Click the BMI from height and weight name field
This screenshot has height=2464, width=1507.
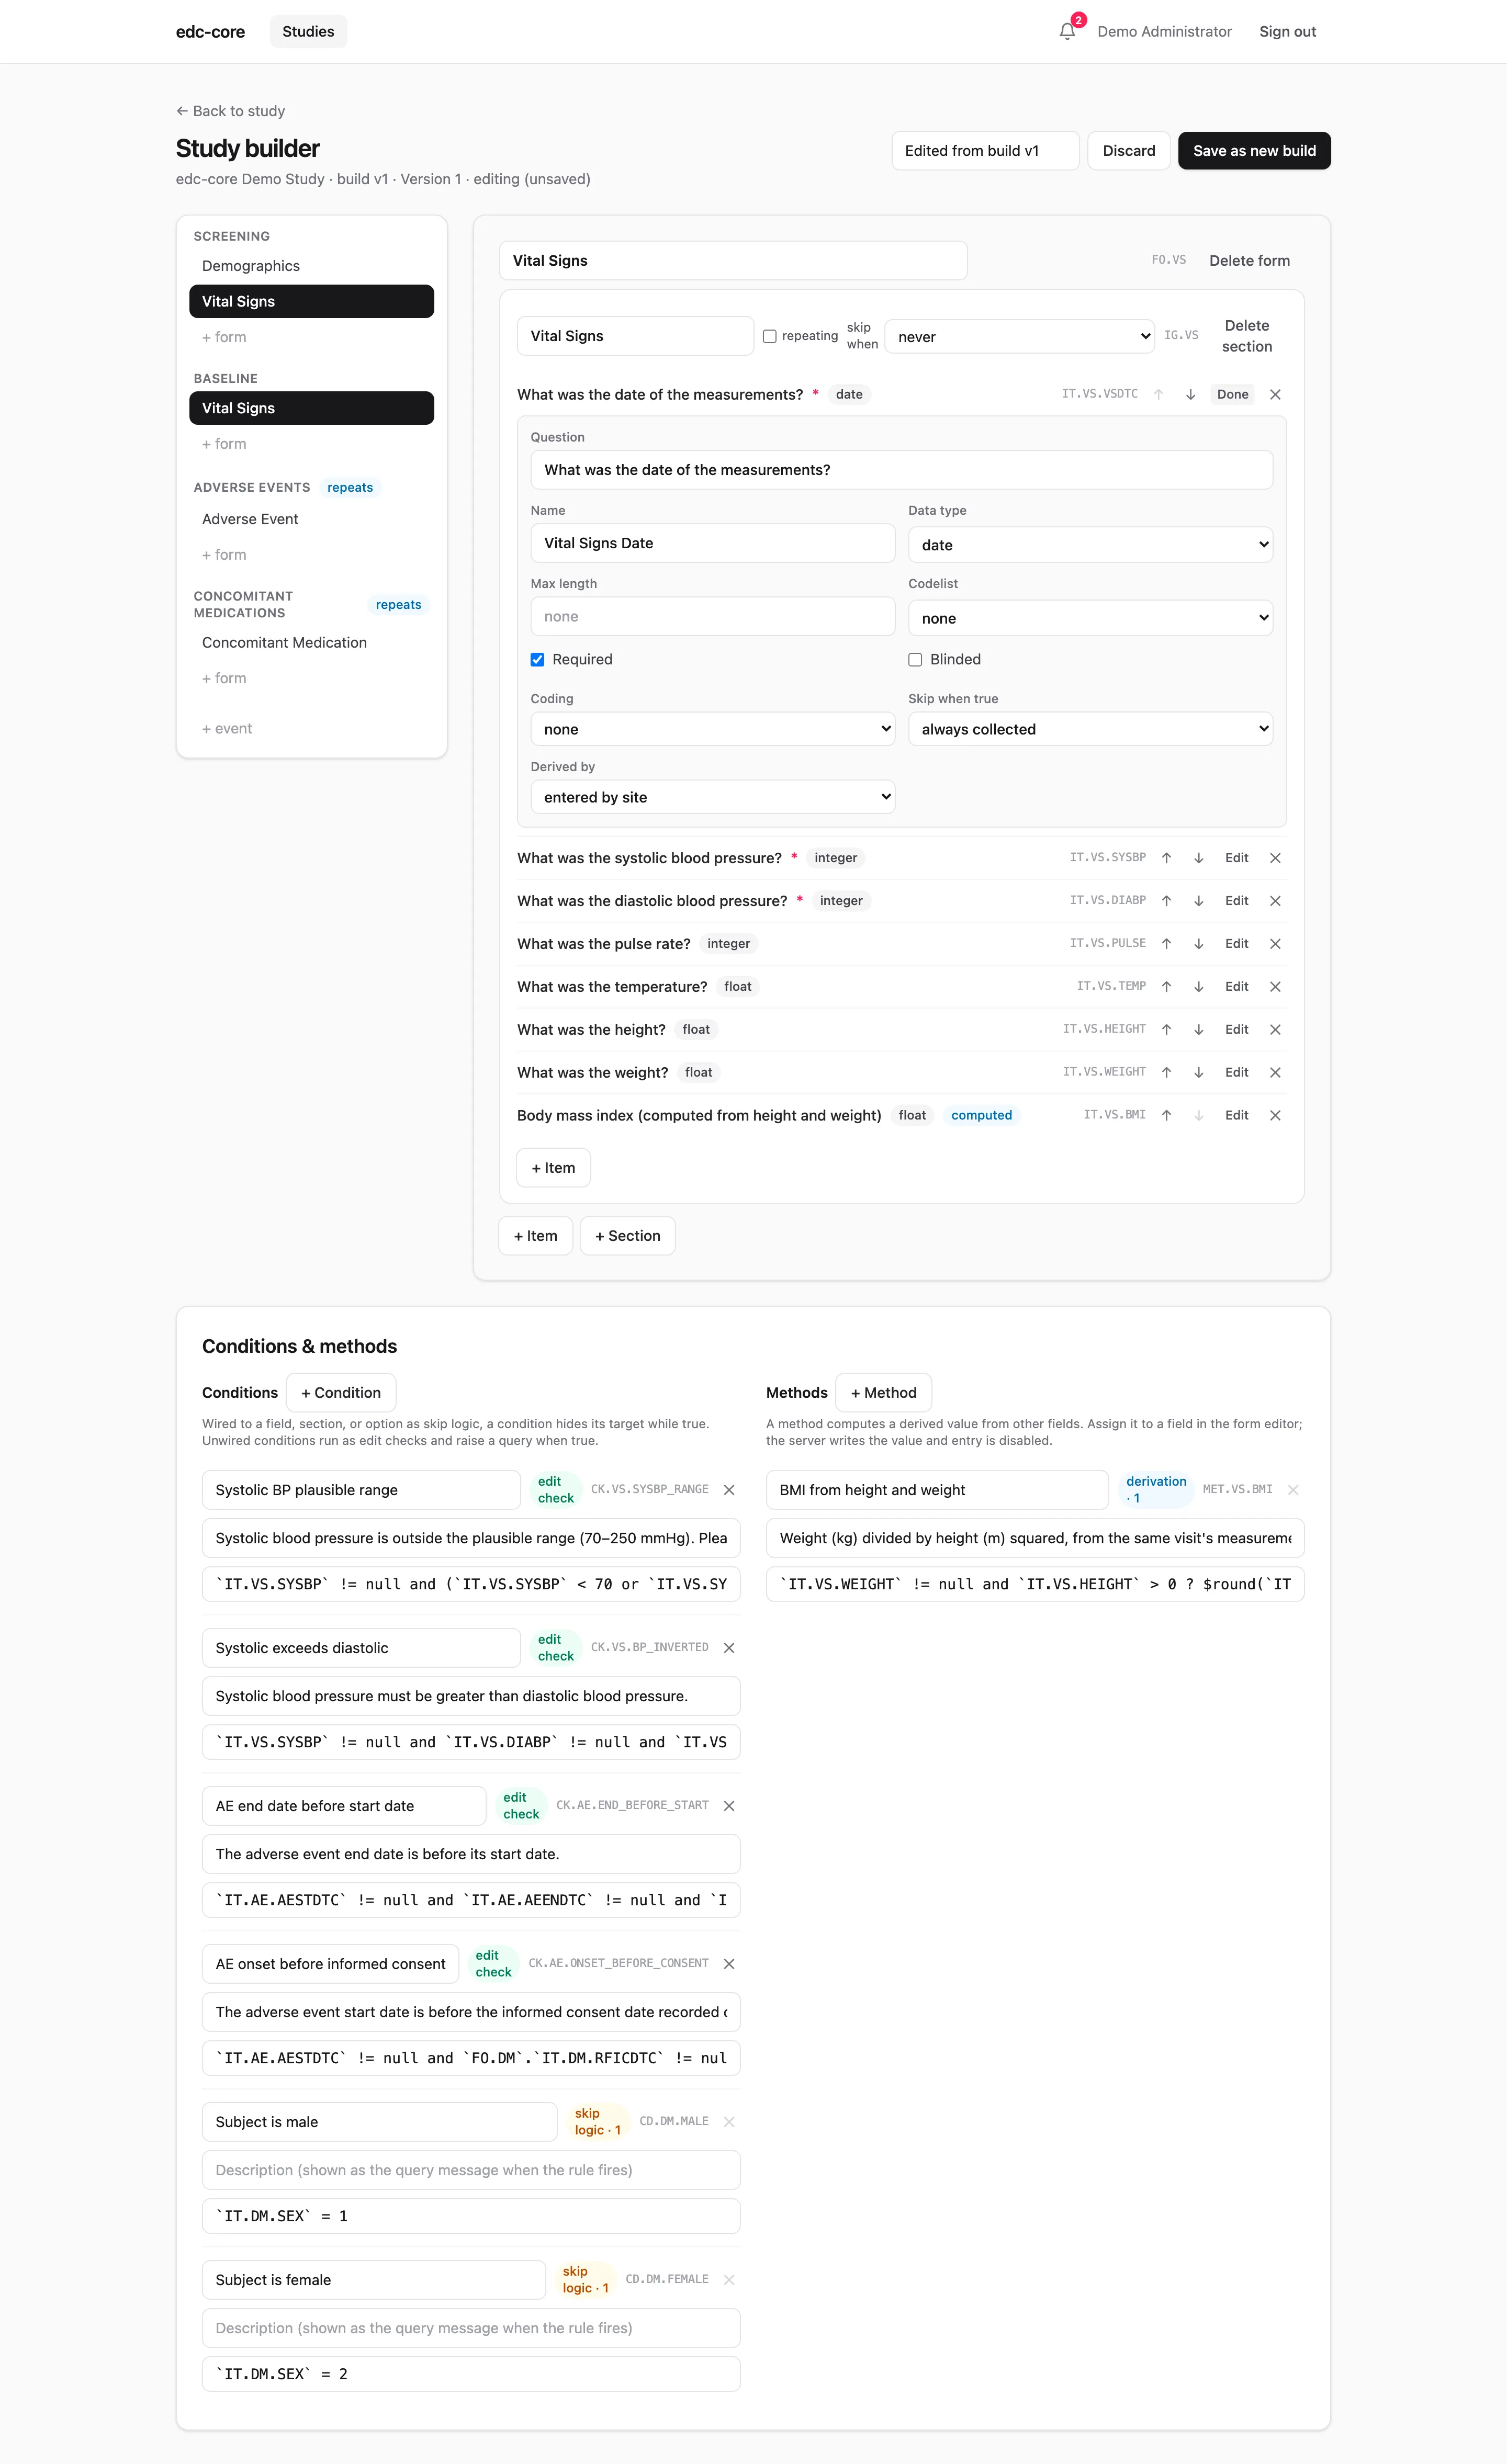(937, 1490)
